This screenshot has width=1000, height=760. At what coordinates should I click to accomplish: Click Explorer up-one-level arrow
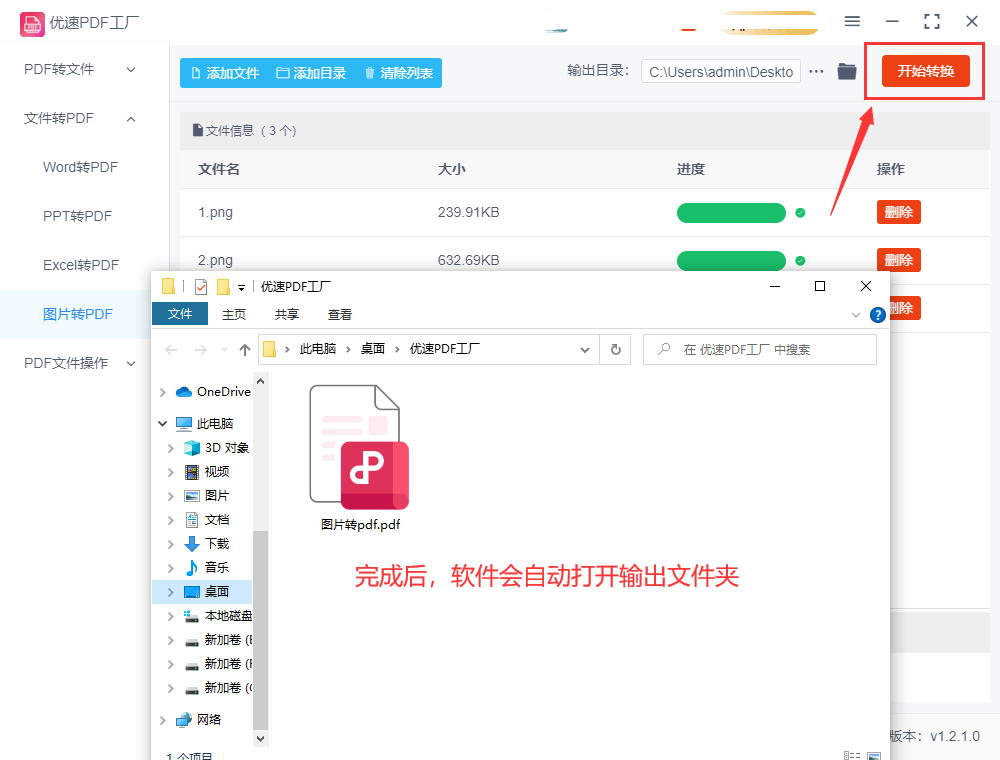click(245, 350)
